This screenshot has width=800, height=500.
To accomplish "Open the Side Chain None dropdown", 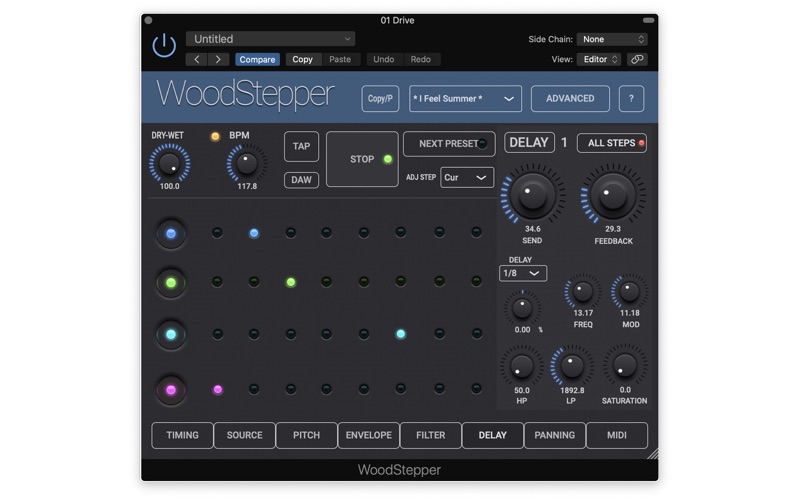I will coord(612,39).
